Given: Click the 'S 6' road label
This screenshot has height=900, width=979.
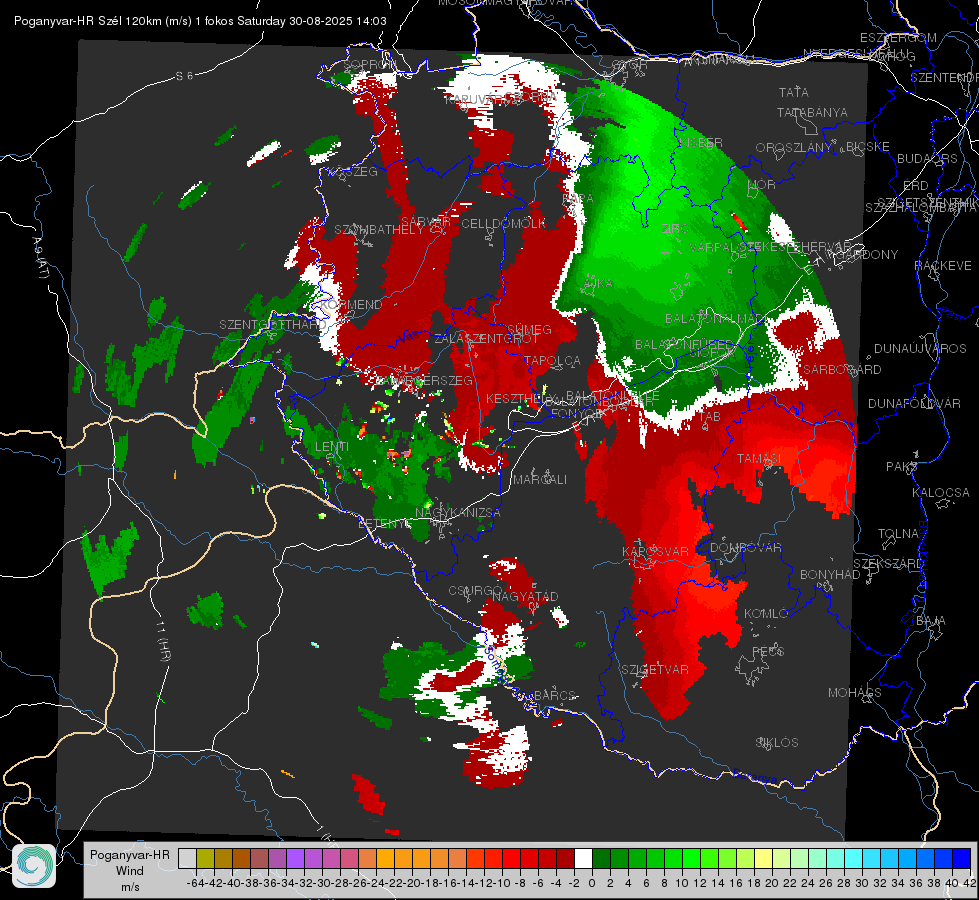Looking at the screenshot, I should coord(184,76).
